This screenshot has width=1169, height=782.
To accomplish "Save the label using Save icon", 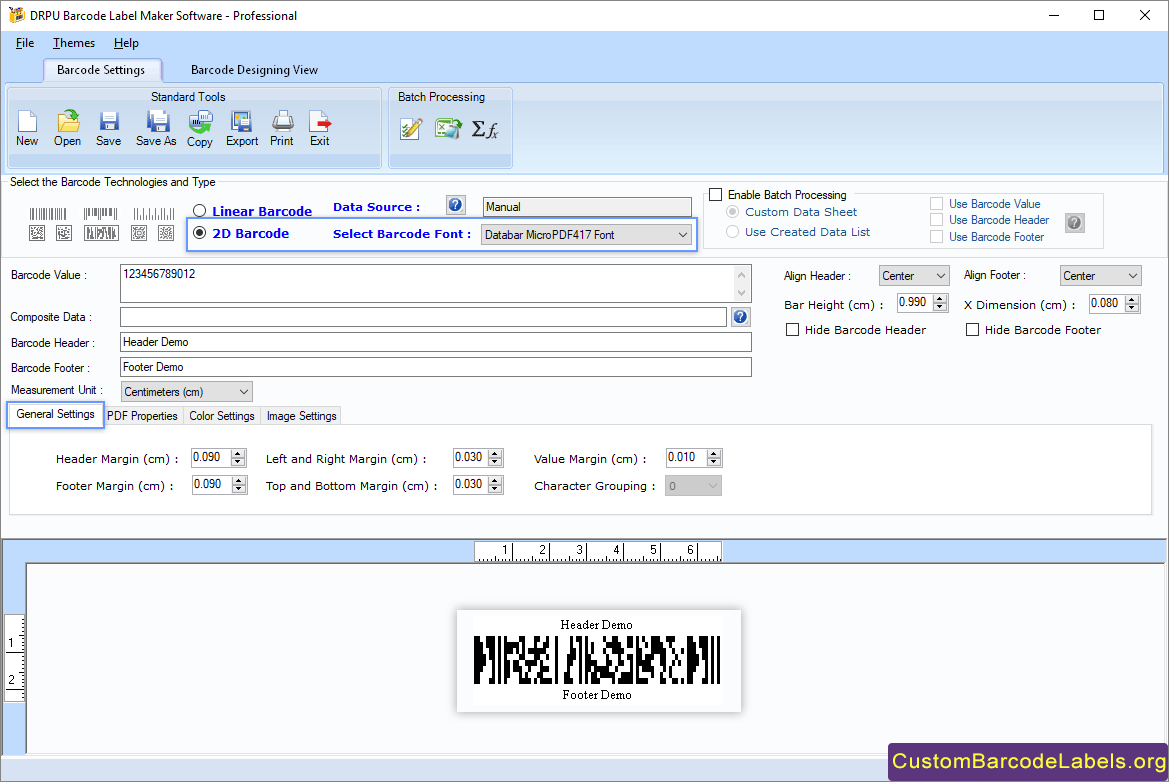I will 108,128.
